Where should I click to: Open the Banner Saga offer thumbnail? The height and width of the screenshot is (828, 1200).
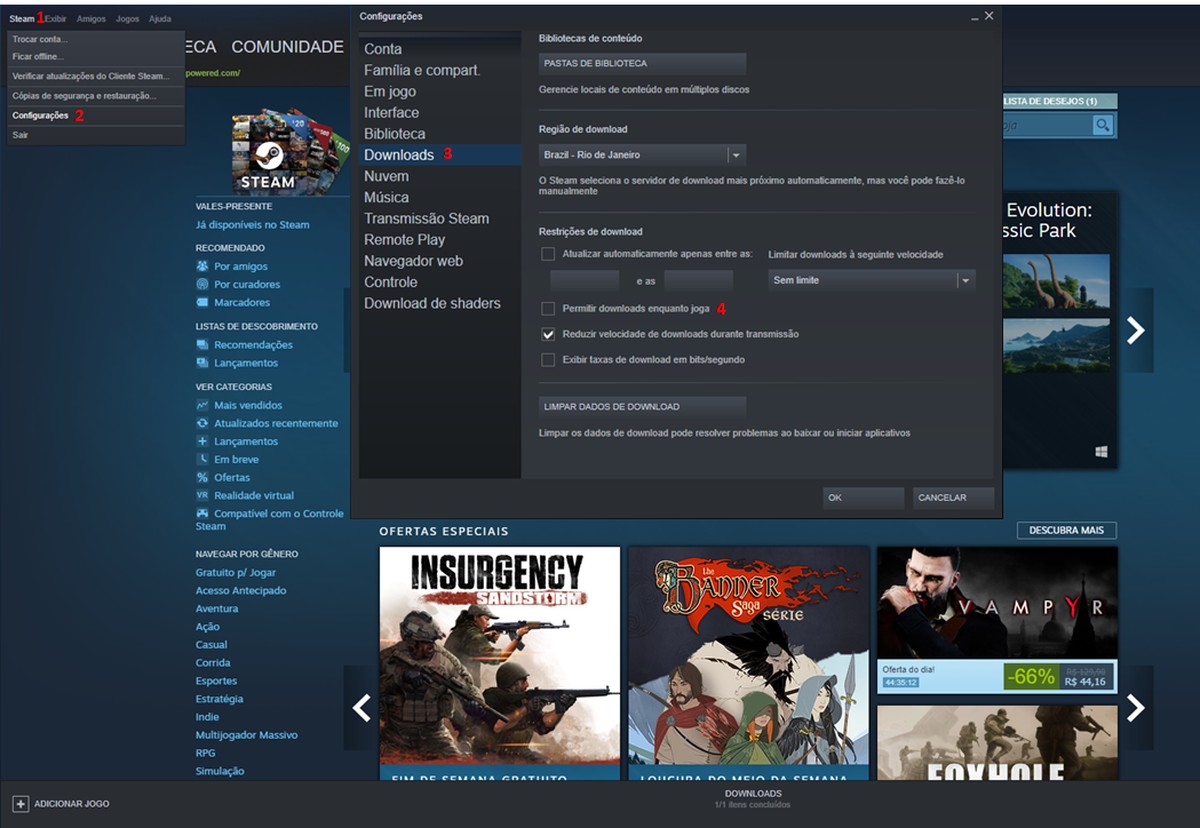(x=749, y=663)
